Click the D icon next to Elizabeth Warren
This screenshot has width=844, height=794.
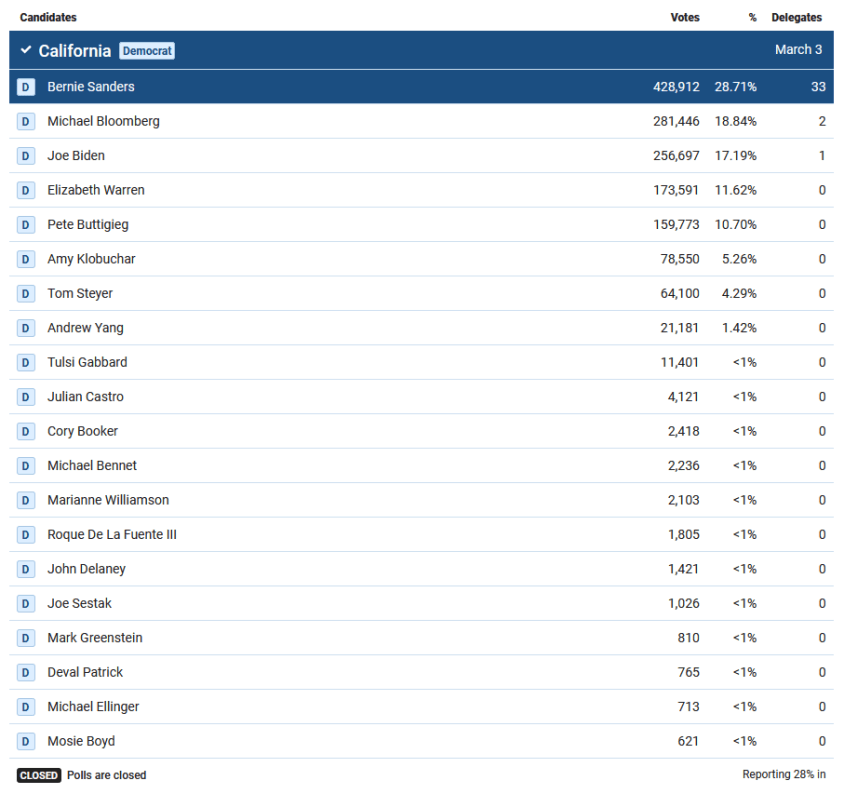pos(24,190)
